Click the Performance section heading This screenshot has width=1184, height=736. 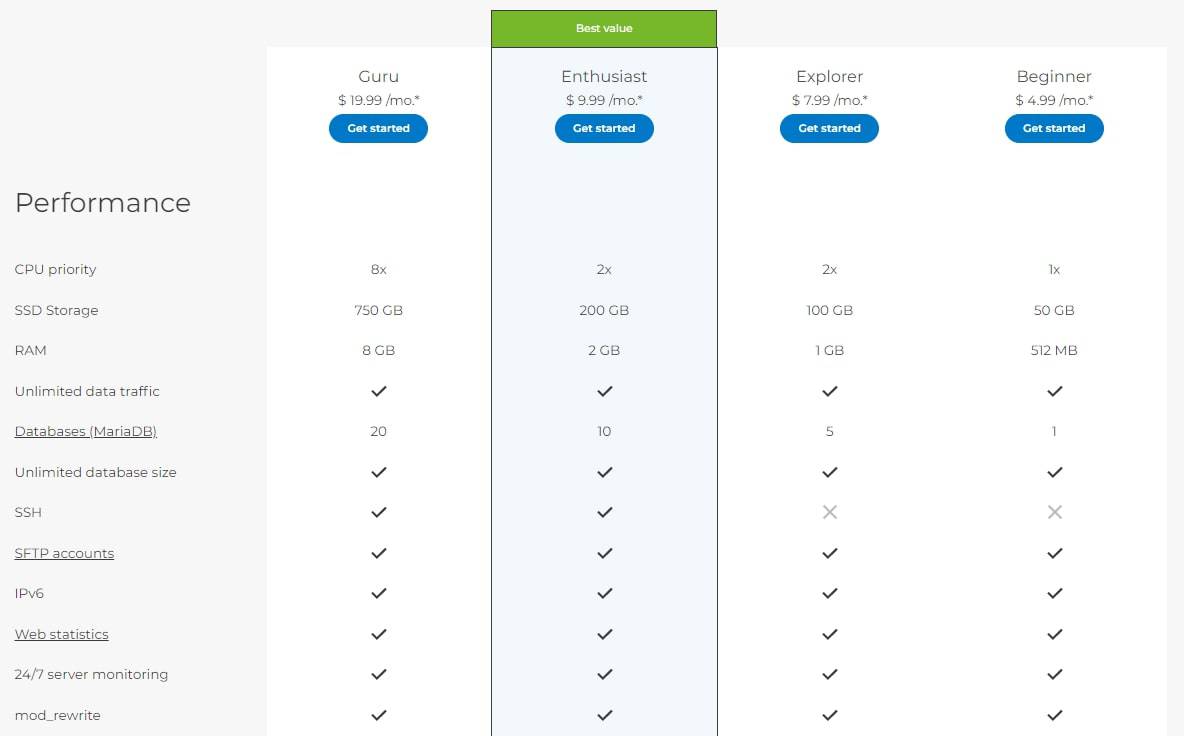[103, 202]
